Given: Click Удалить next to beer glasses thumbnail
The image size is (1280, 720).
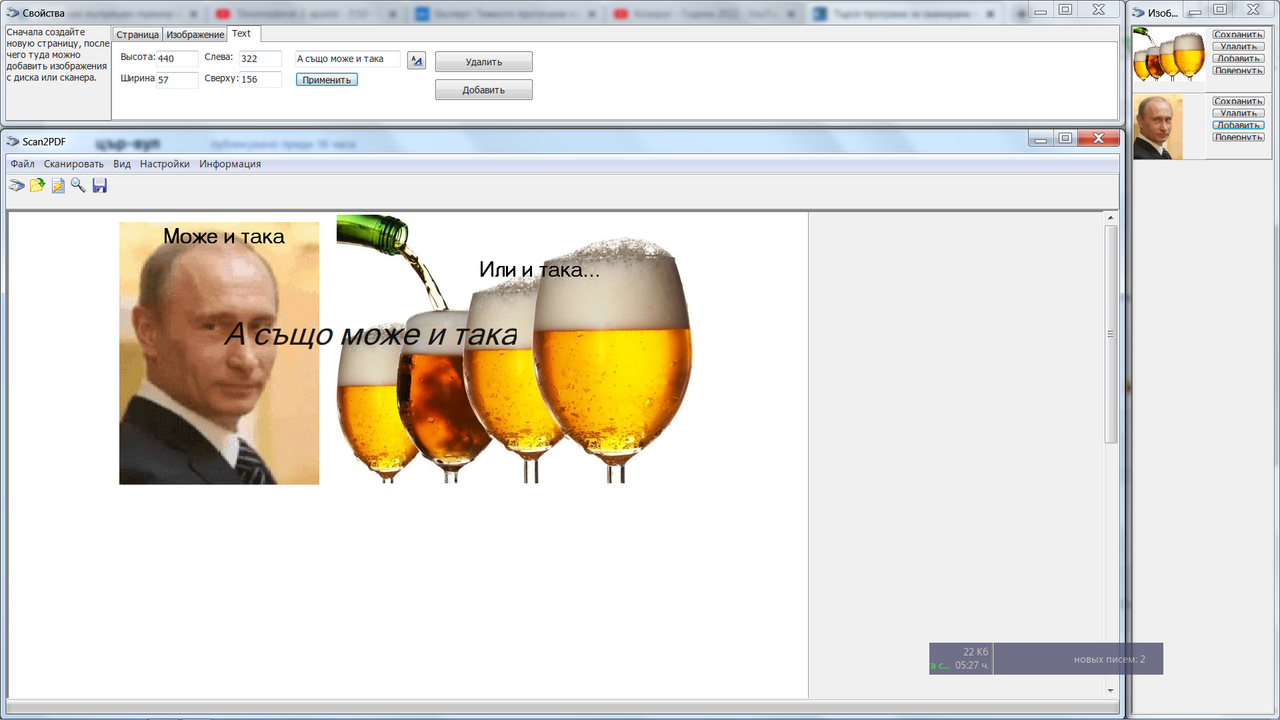Looking at the screenshot, I should 1239,46.
